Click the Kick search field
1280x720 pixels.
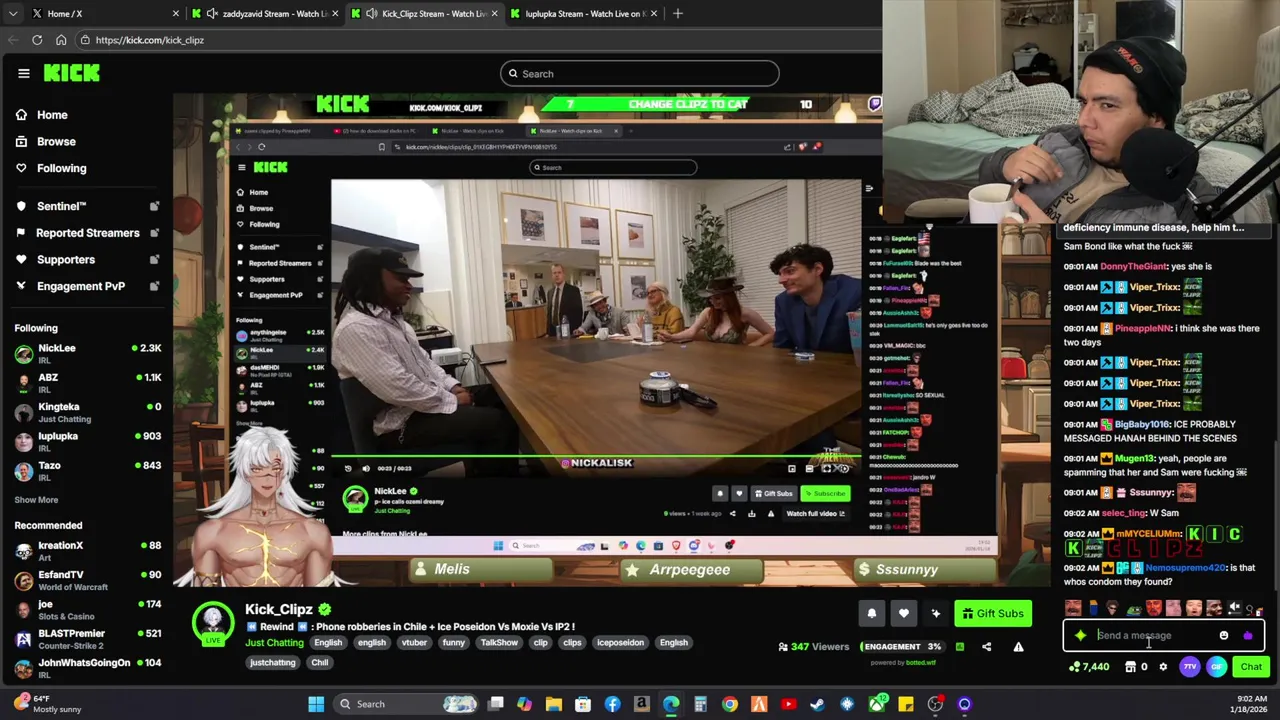point(639,74)
